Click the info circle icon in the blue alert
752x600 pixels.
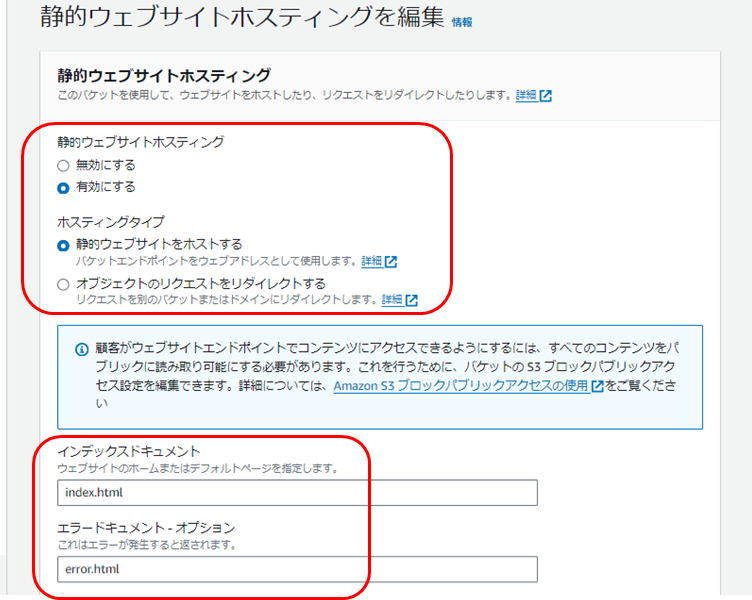82,349
